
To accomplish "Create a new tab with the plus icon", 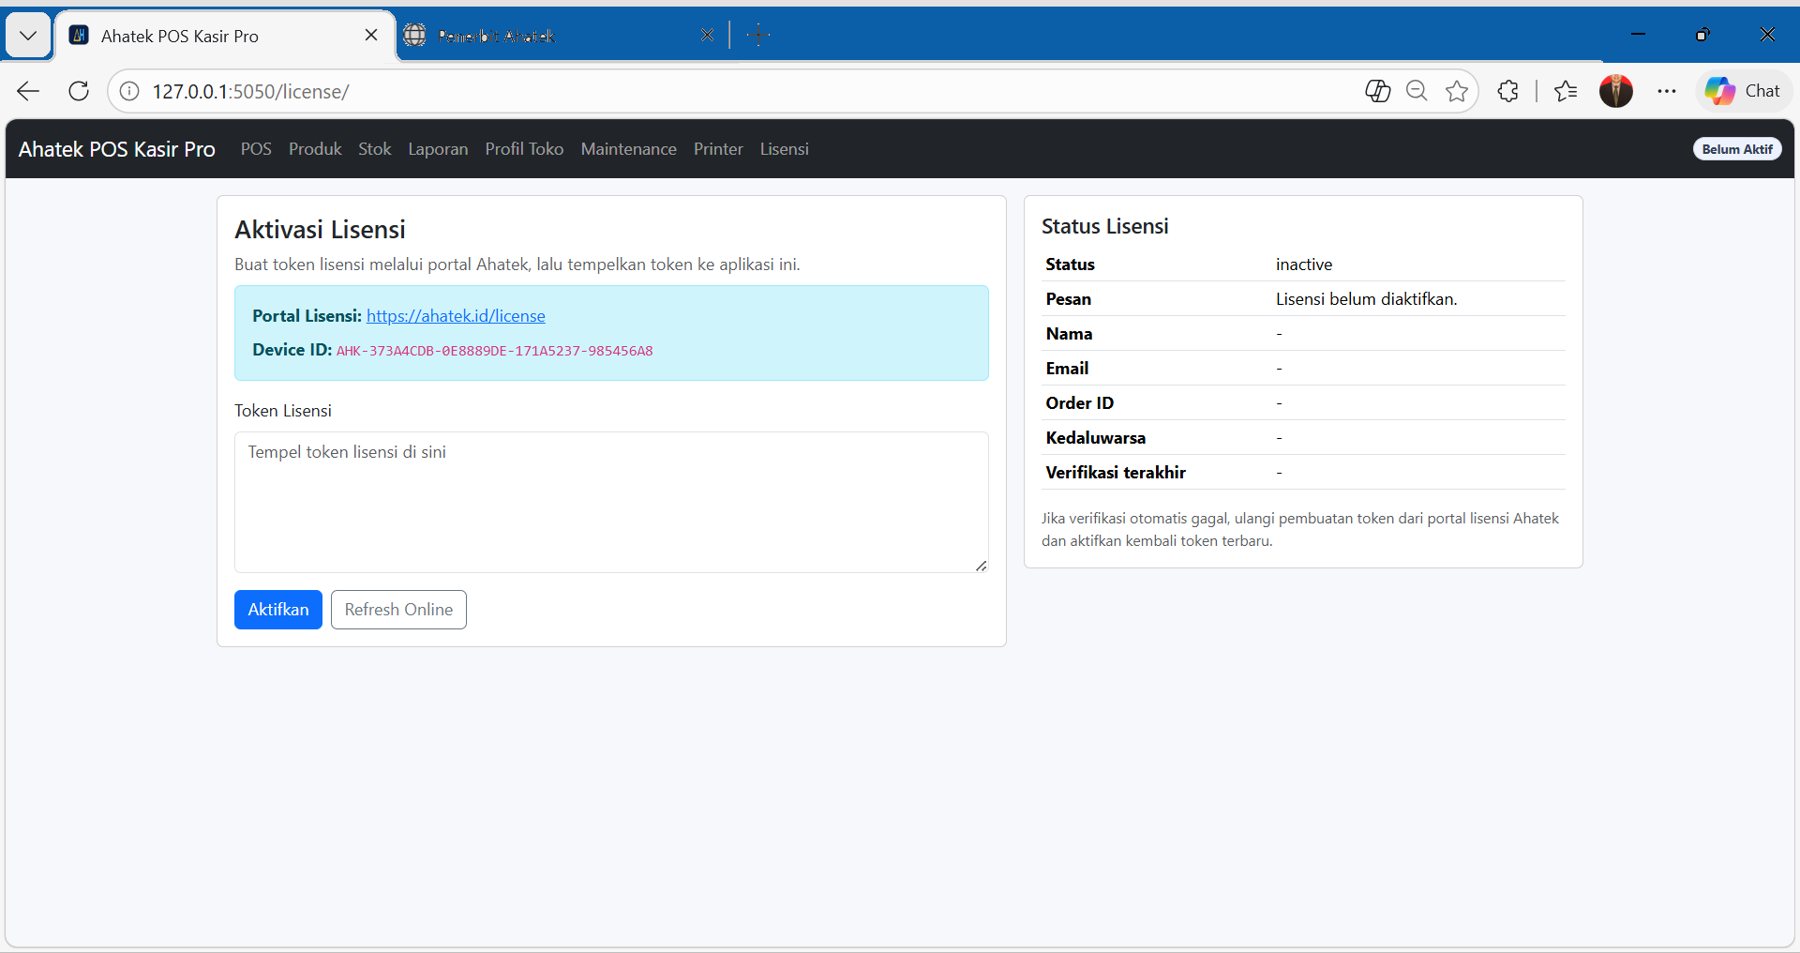I will (x=758, y=34).
